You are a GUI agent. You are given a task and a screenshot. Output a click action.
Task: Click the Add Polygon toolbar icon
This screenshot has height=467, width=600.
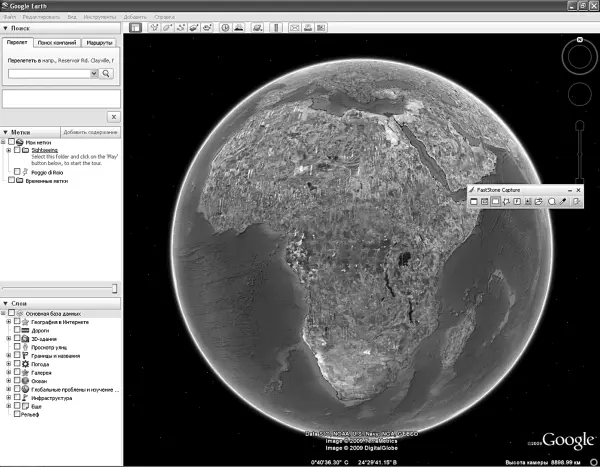pyautogui.click(x=167, y=28)
